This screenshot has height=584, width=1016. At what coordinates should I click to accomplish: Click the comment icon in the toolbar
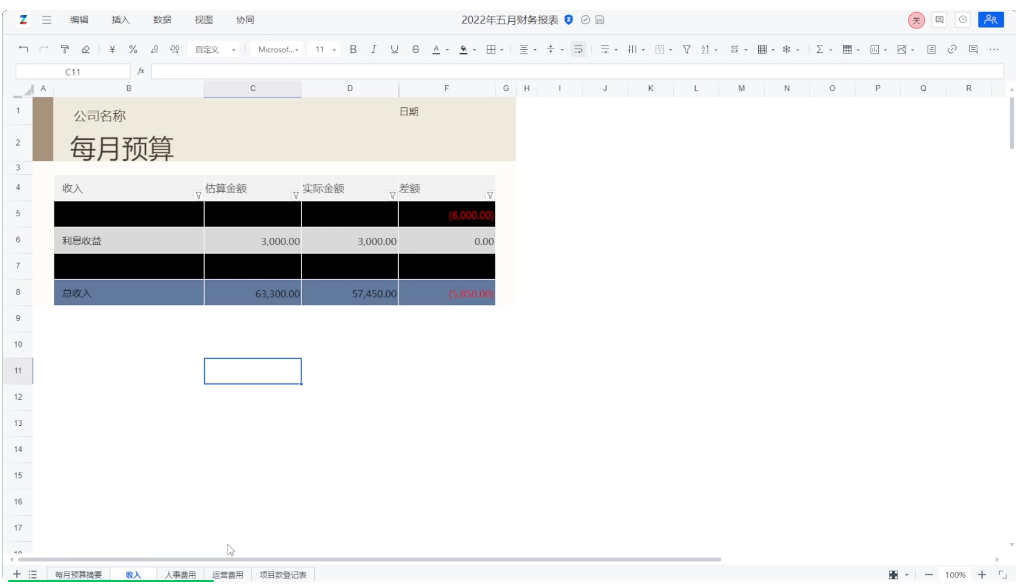click(973, 49)
